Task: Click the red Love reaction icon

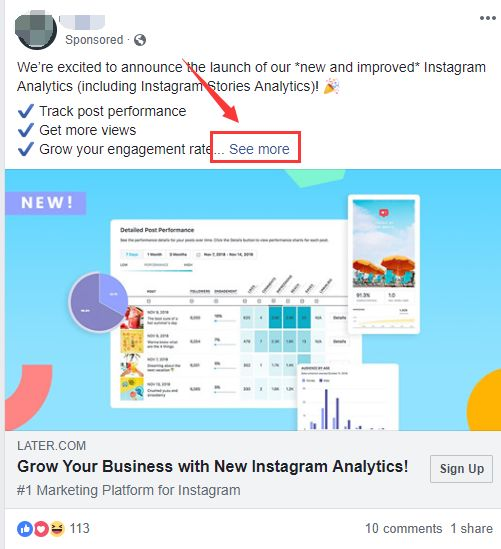Action: 41,529
